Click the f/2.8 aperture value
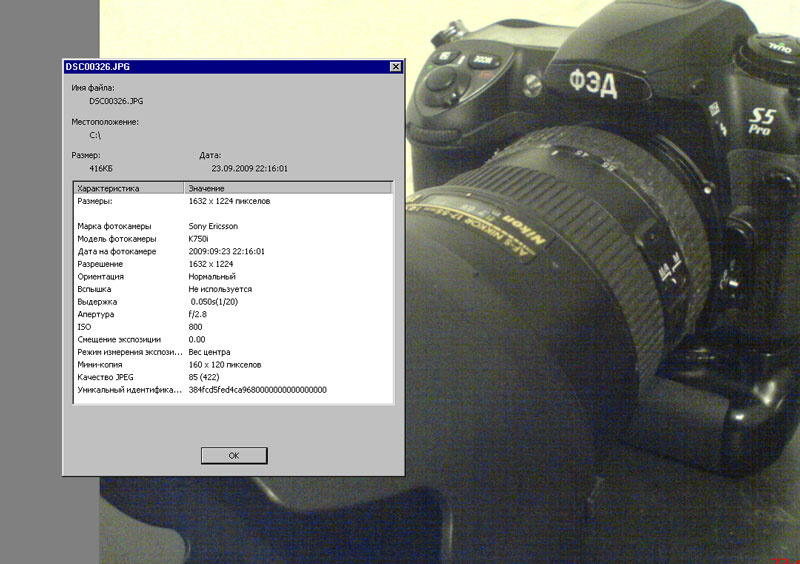Screen dimensions: 800x564 tap(197, 314)
